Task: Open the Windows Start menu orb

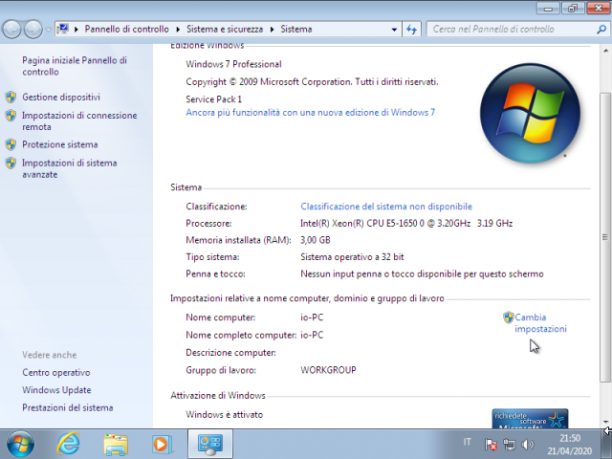Action: click(x=20, y=444)
